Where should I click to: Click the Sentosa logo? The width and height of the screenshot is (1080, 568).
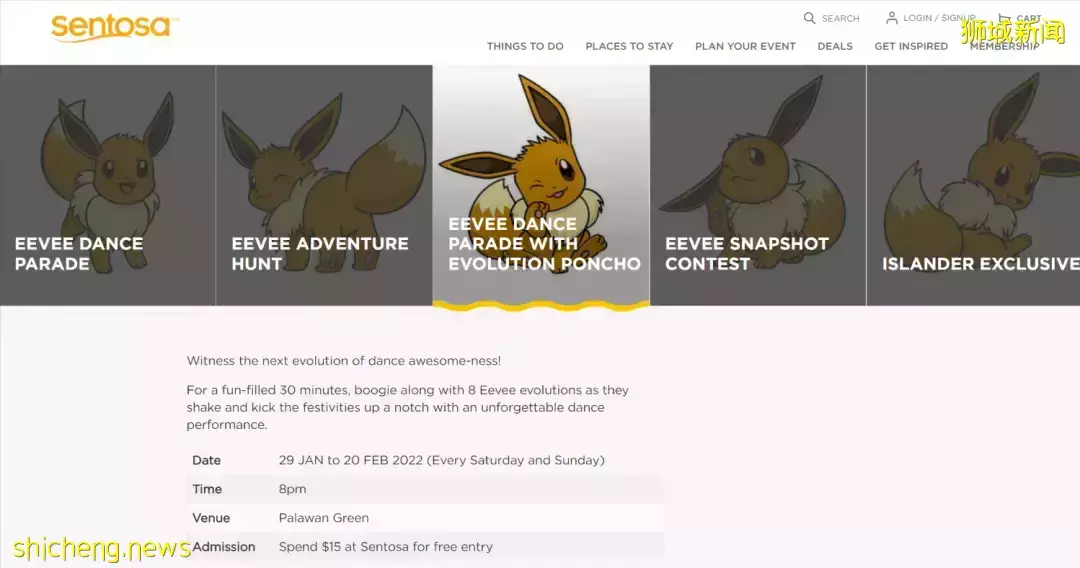tap(113, 27)
